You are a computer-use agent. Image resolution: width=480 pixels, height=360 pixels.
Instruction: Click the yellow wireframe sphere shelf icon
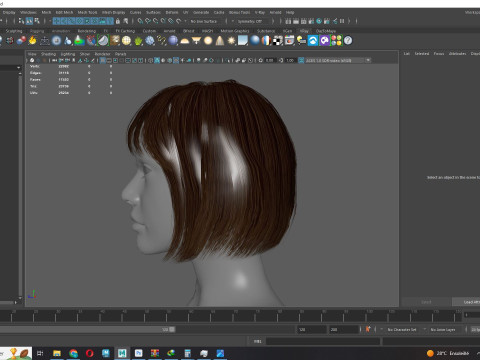point(126,41)
